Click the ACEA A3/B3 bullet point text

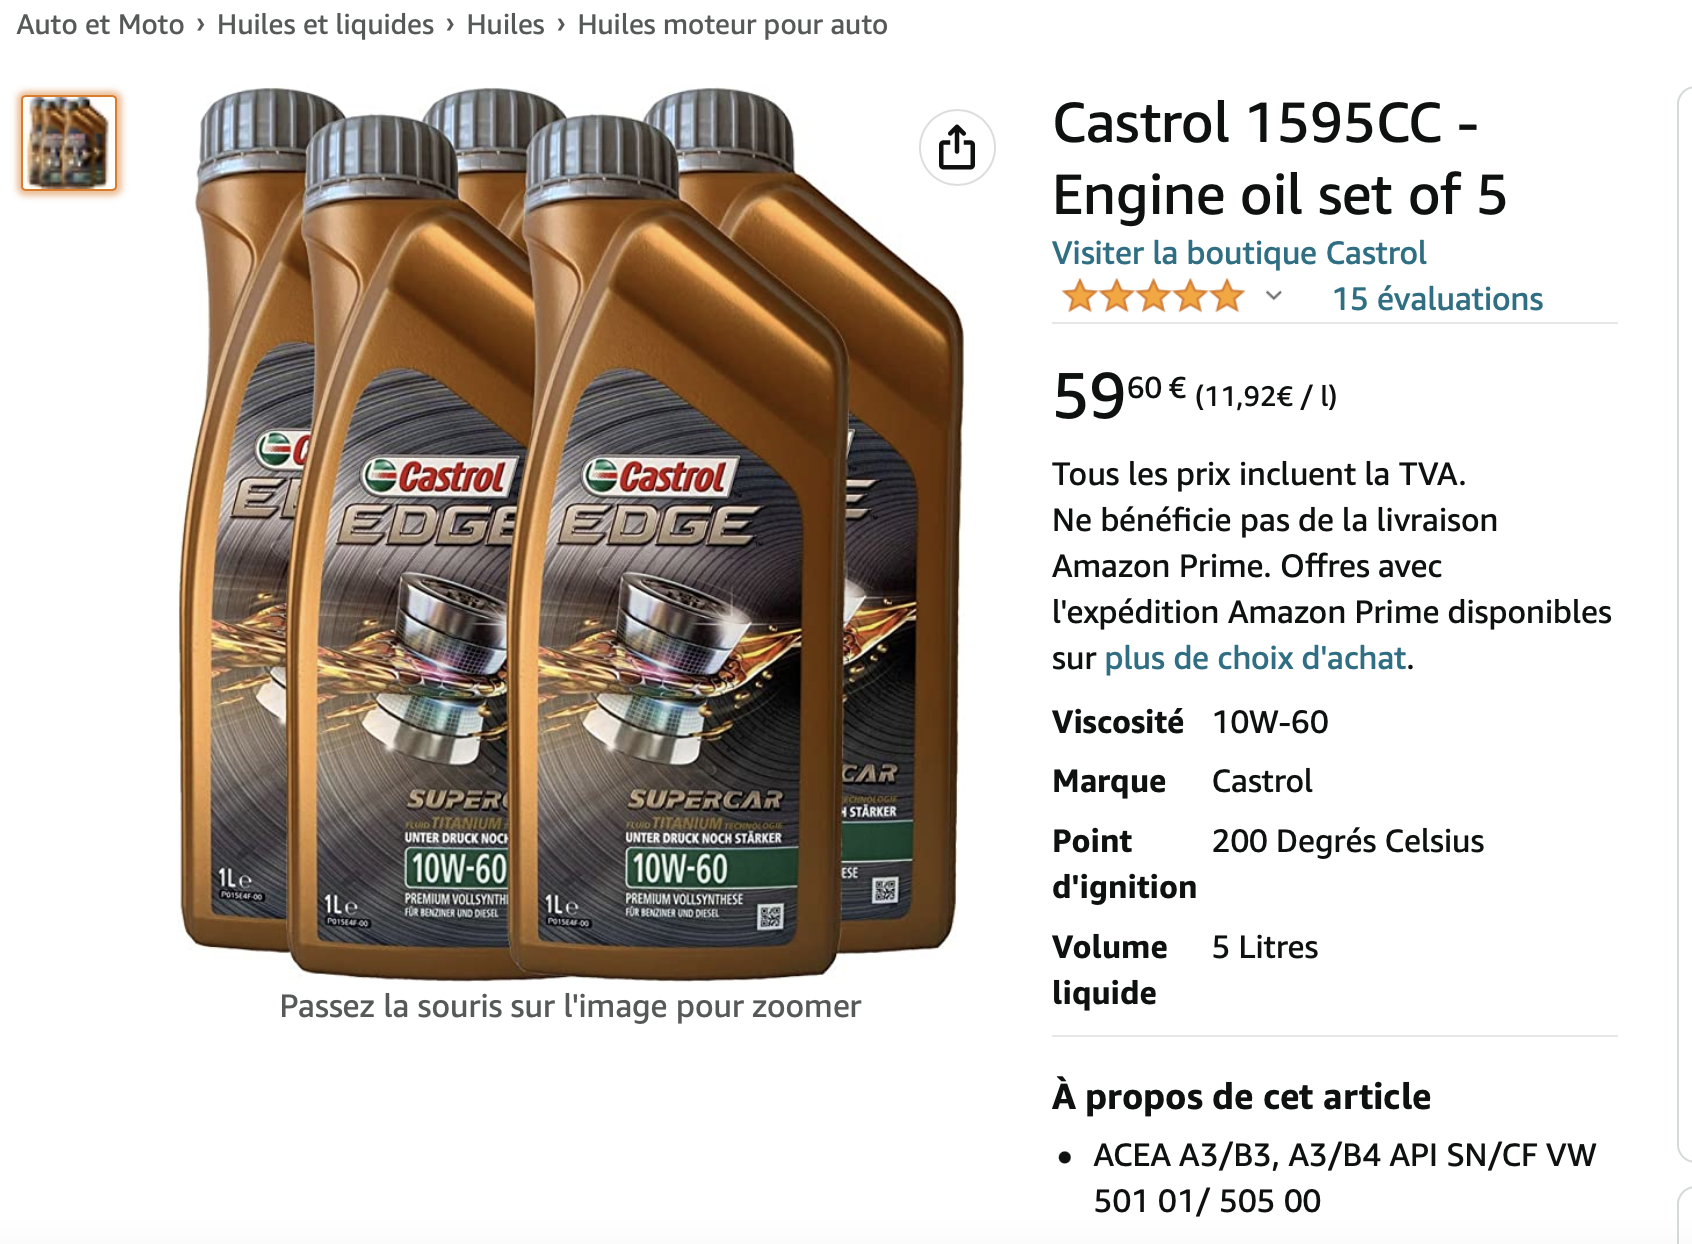pos(1345,1177)
